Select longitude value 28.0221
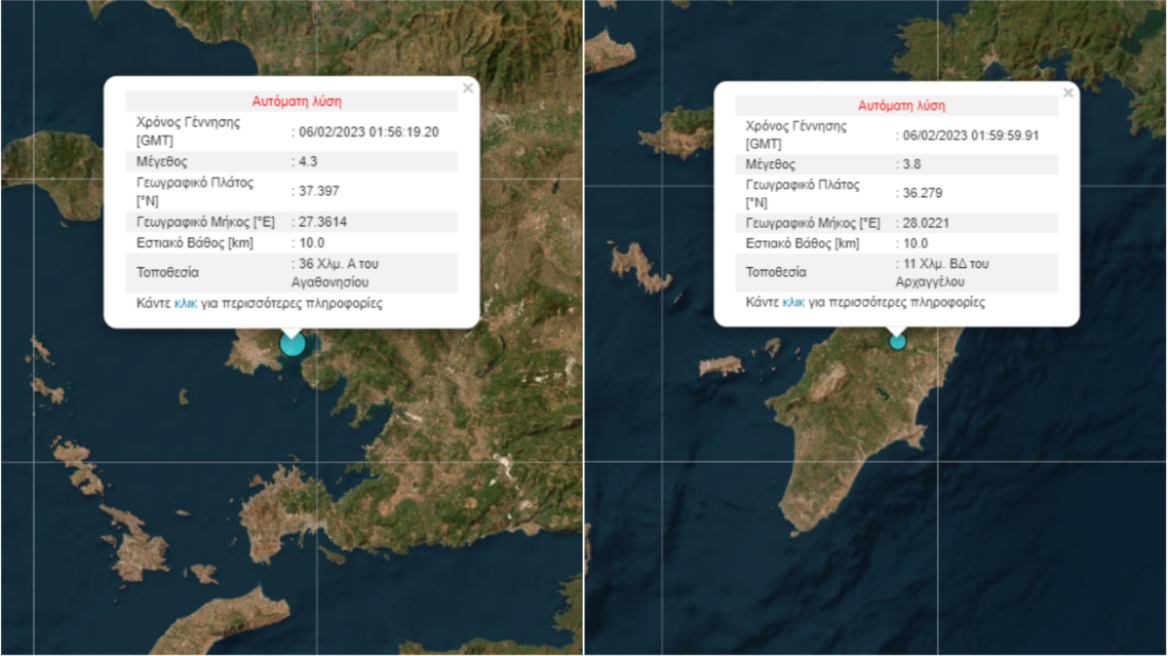Viewport: 1168px width, 656px height. (926, 223)
